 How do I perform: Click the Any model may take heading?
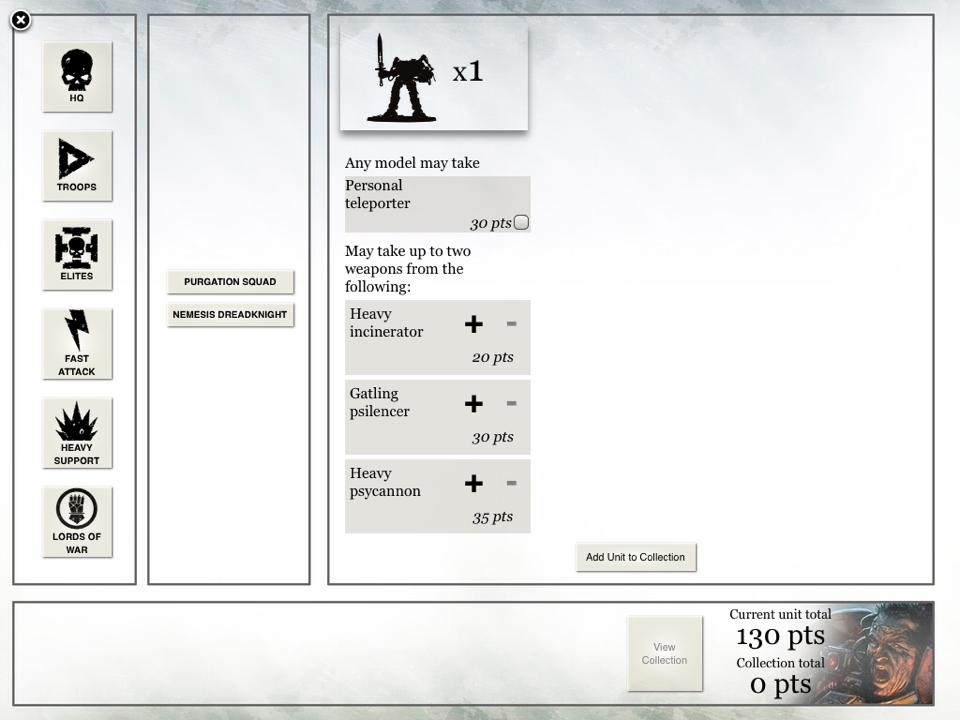(412, 163)
